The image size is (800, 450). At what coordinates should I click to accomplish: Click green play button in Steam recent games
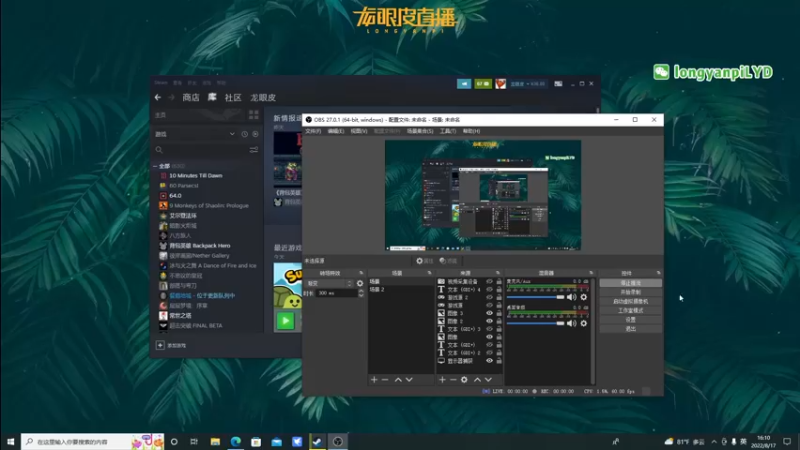pyautogui.click(x=286, y=321)
